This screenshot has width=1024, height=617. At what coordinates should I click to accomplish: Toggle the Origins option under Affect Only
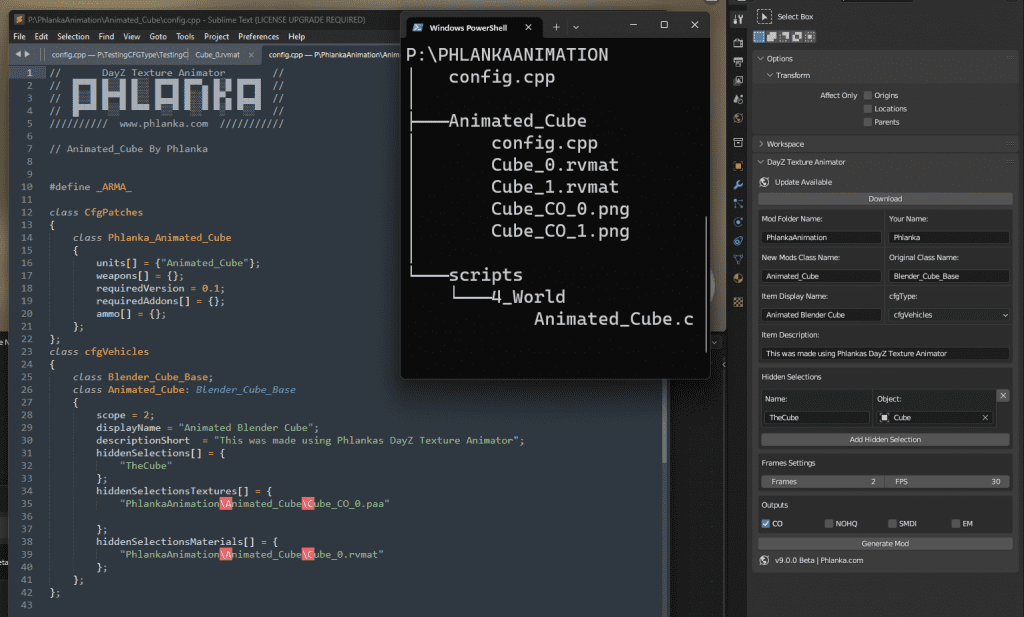[866, 95]
